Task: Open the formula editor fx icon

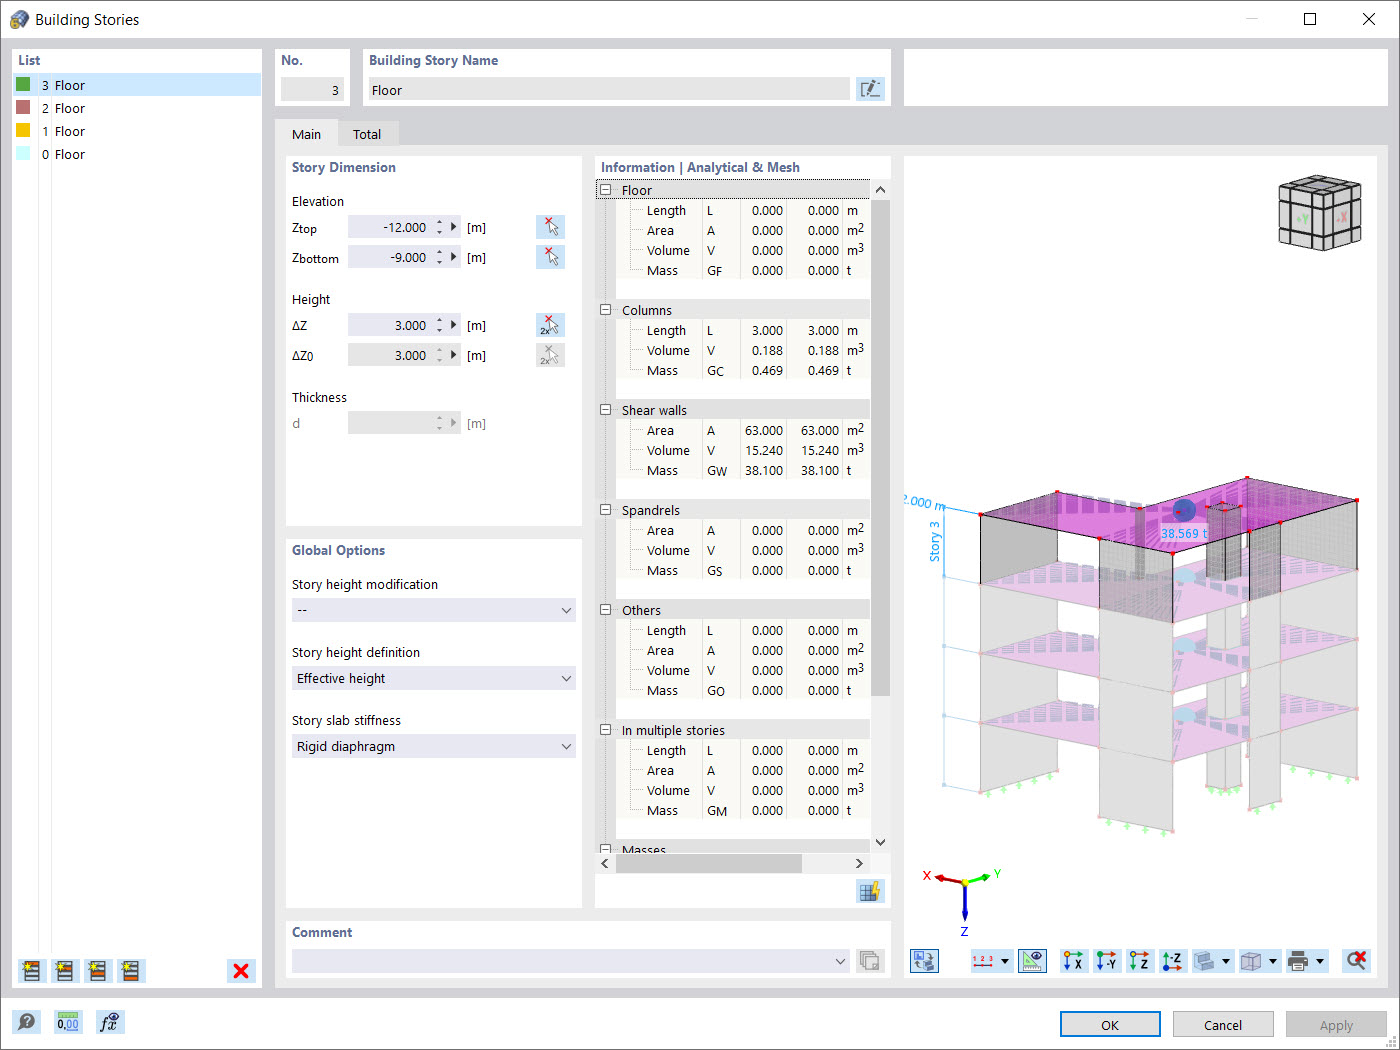Action: point(108,1022)
